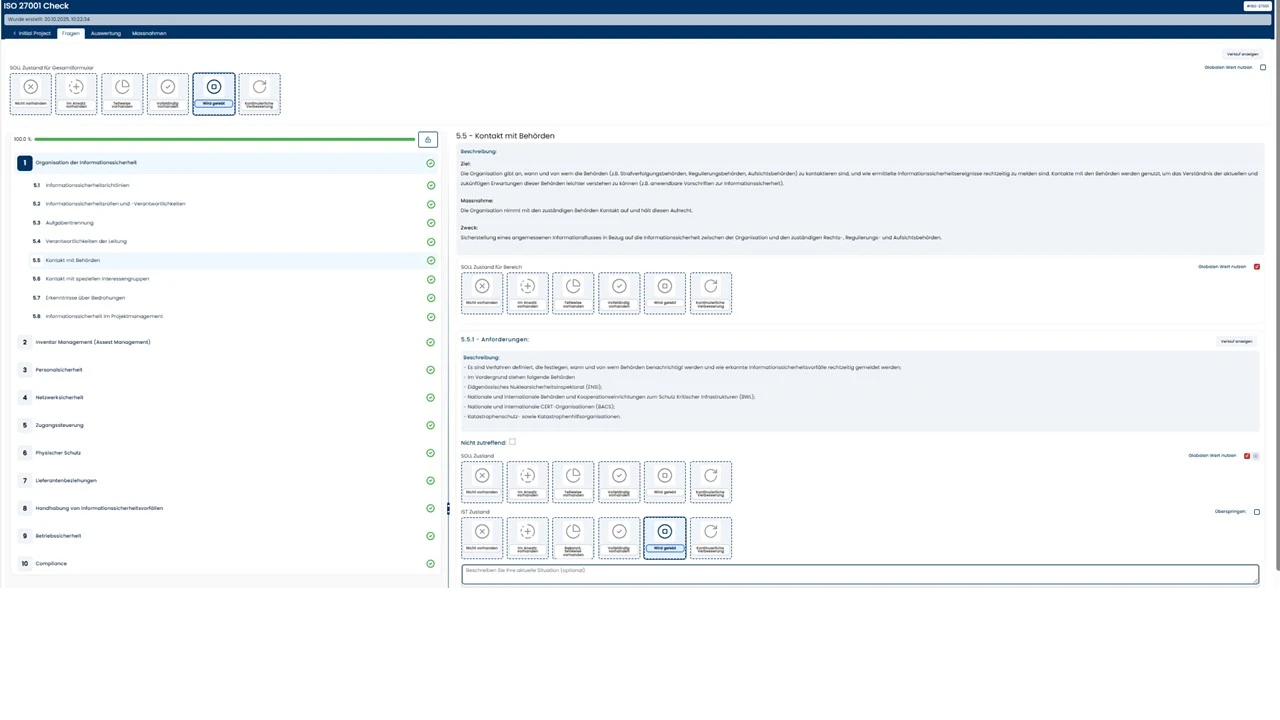
Task: Pick 'Teilweise vorhanden' in SOLL Zustand für Bereich
Action: click(x=573, y=292)
